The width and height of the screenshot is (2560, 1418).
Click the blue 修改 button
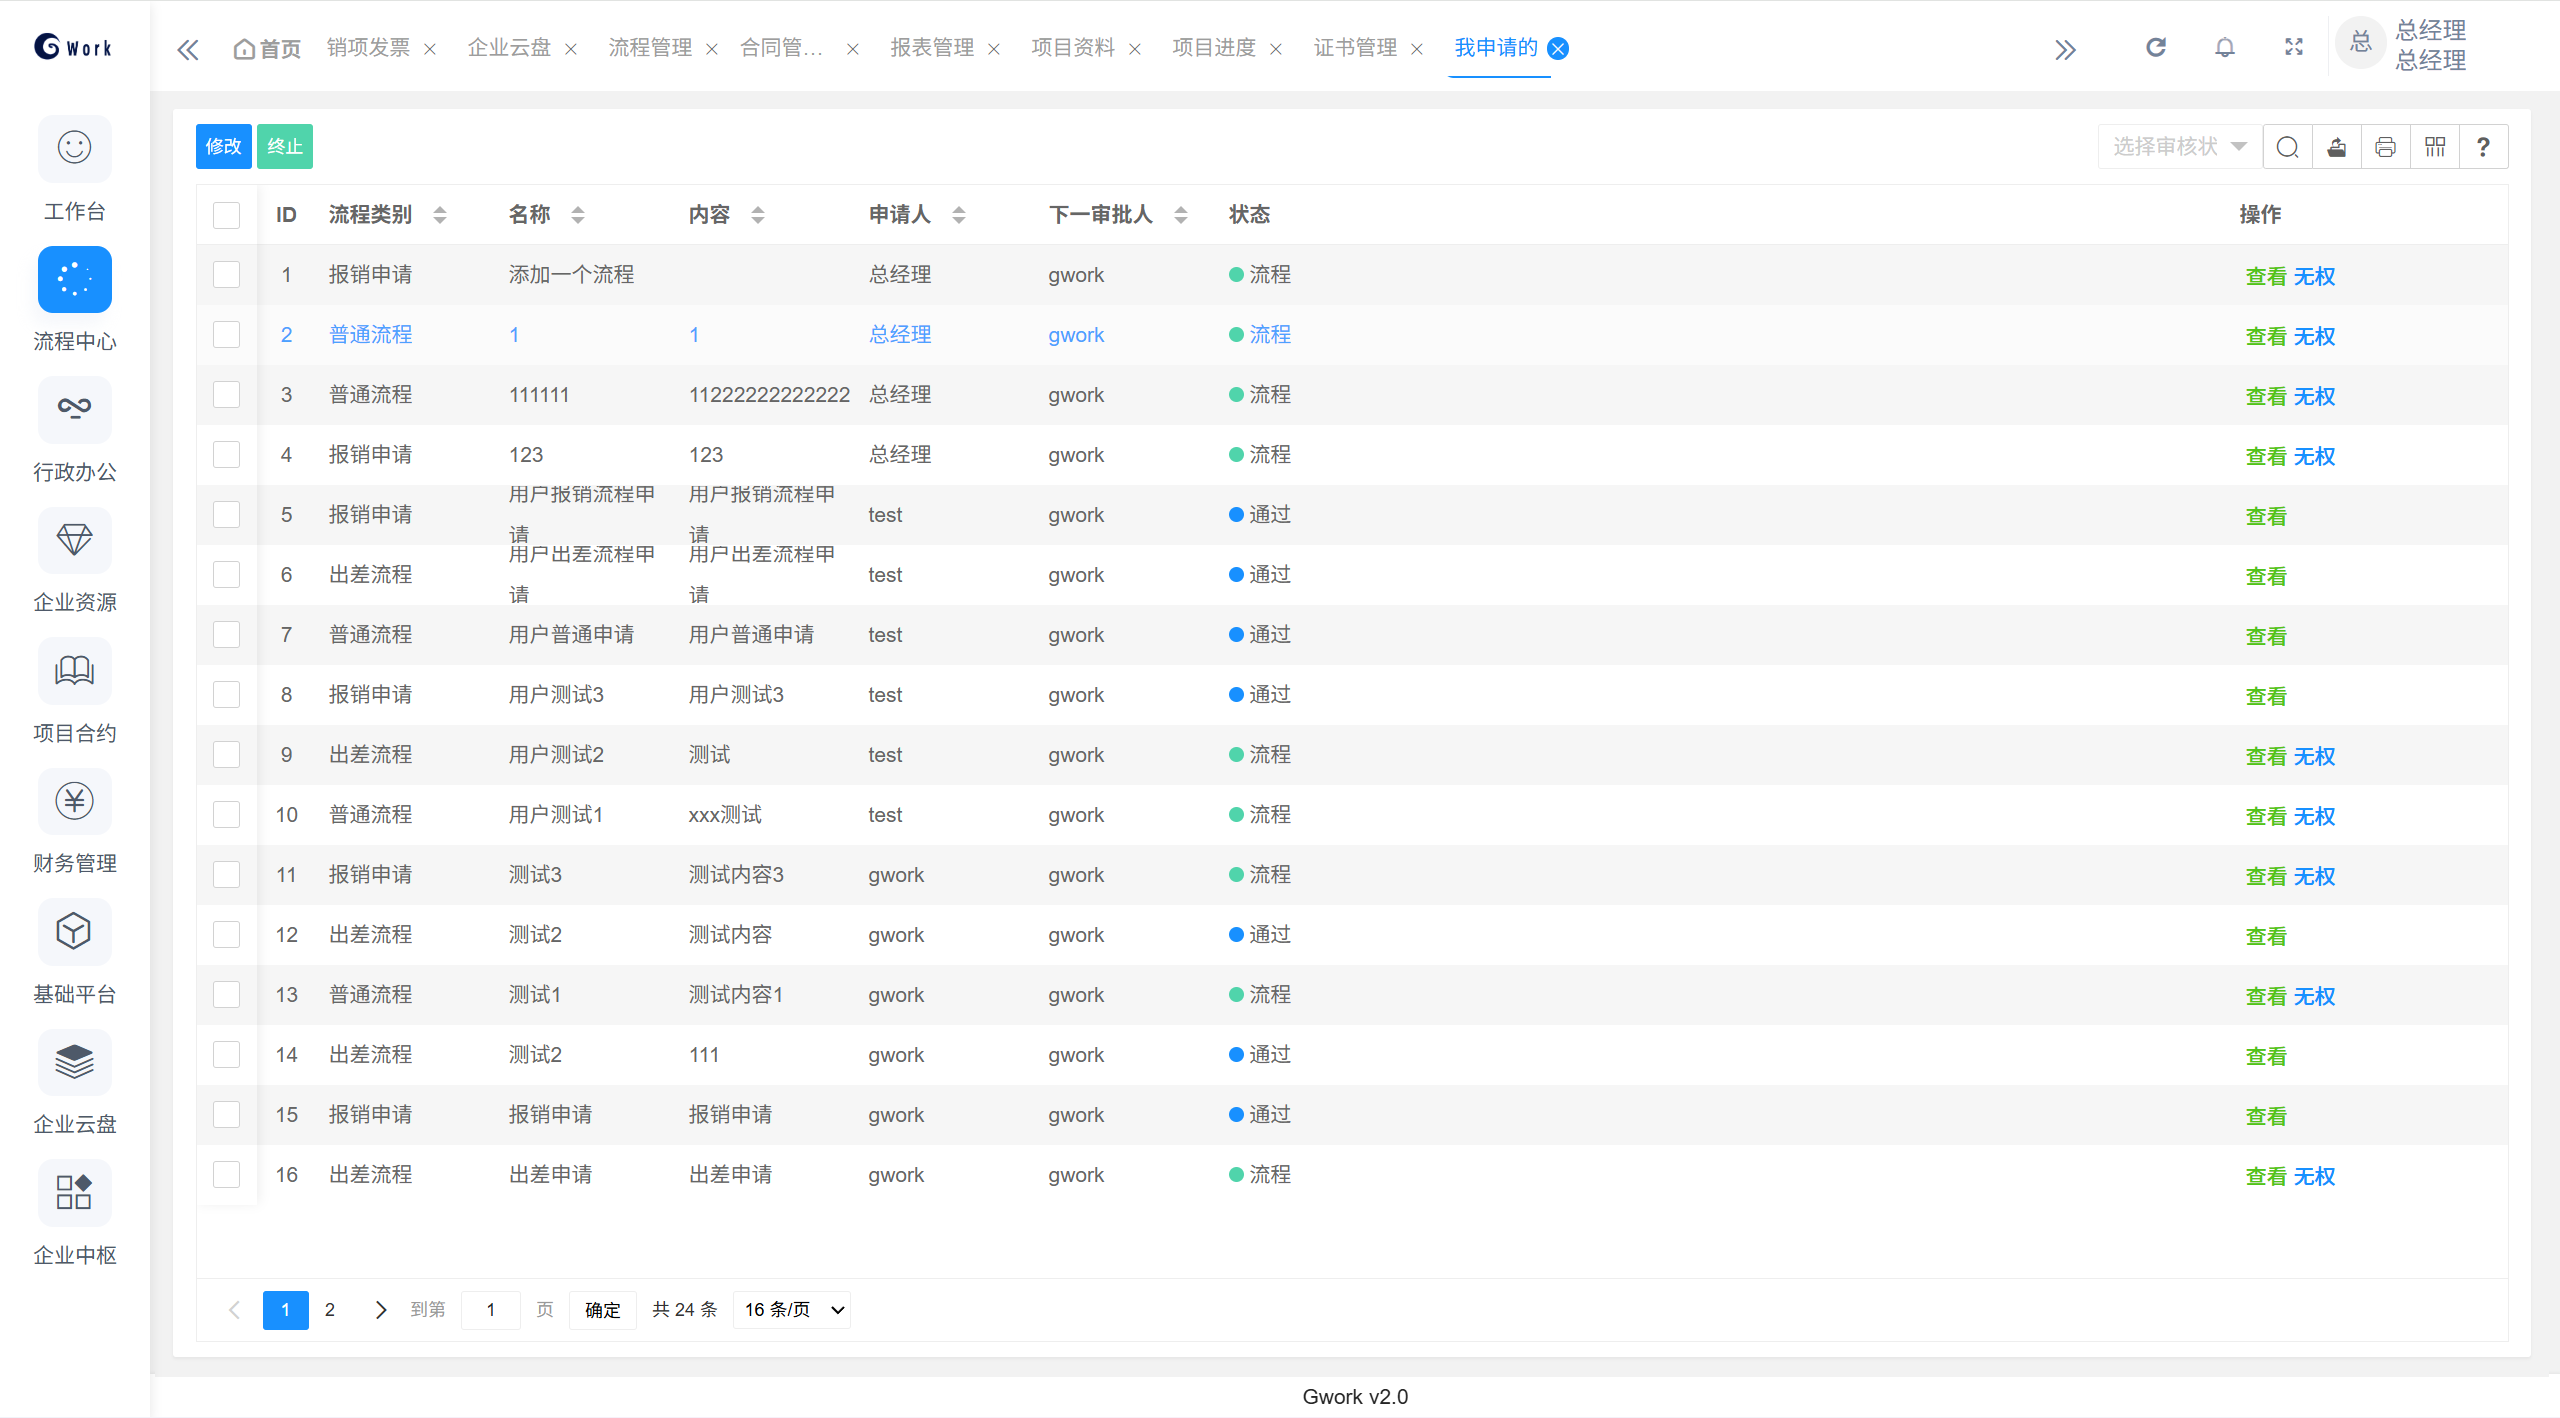coord(223,147)
